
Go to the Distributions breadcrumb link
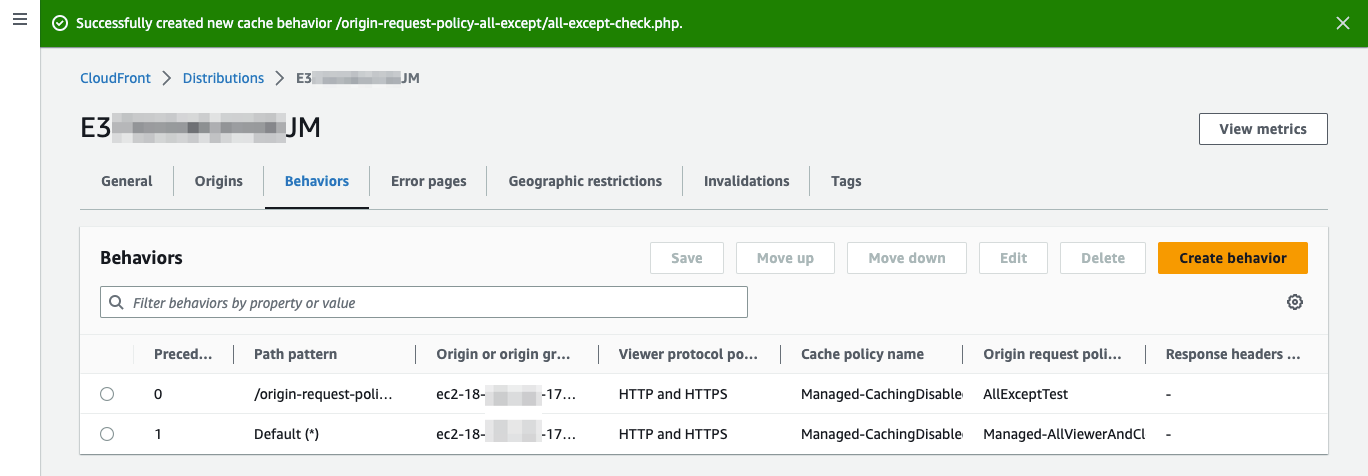point(223,78)
